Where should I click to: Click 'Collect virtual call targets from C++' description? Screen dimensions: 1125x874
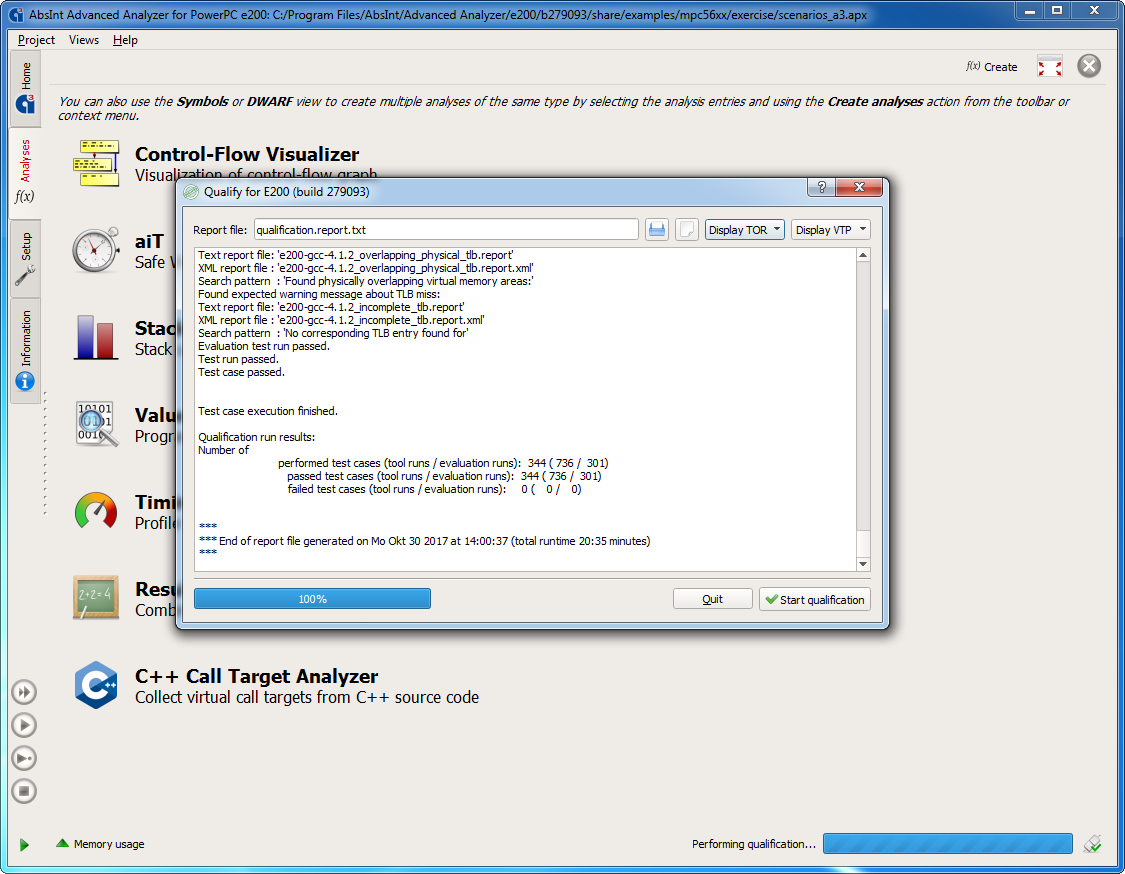(x=307, y=697)
